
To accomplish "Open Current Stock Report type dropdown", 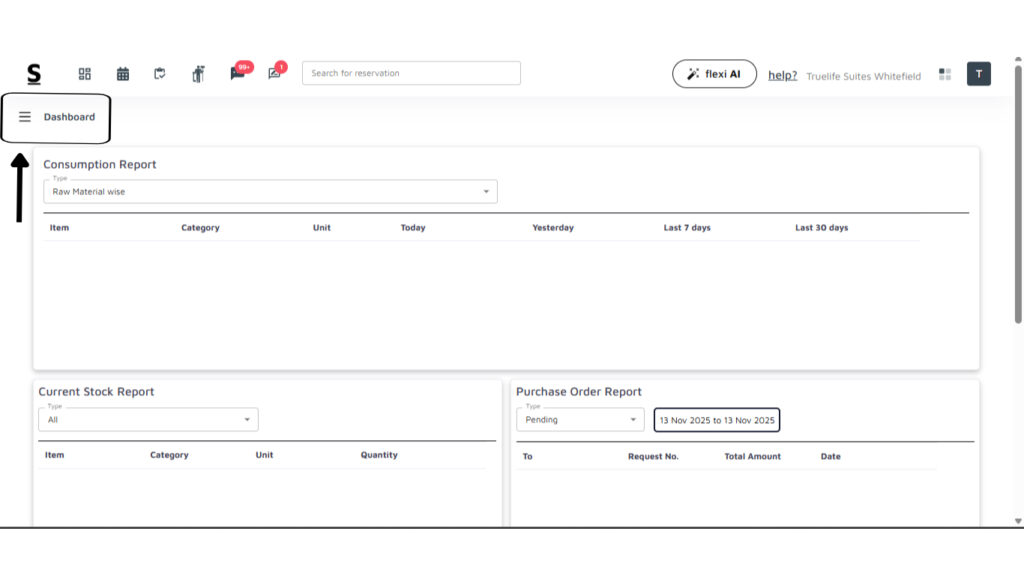I will (x=148, y=420).
